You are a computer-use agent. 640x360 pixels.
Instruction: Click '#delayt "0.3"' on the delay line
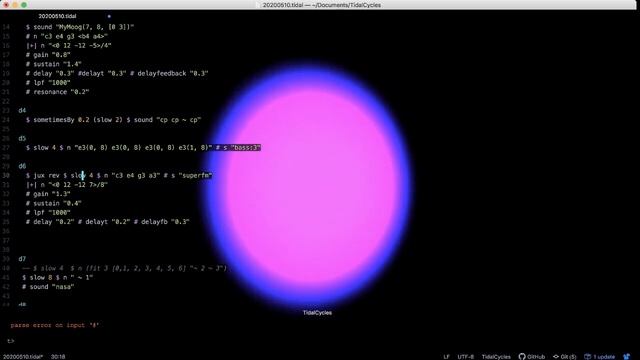coord(102,73)
